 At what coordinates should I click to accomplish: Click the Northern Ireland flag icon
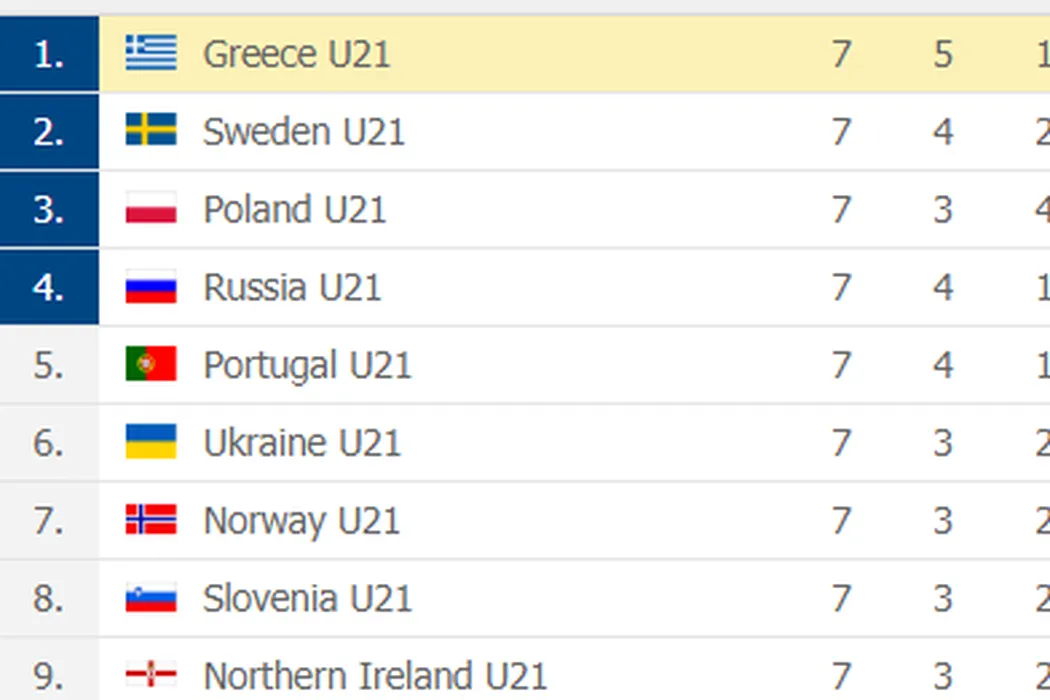[x=151, y=675]
